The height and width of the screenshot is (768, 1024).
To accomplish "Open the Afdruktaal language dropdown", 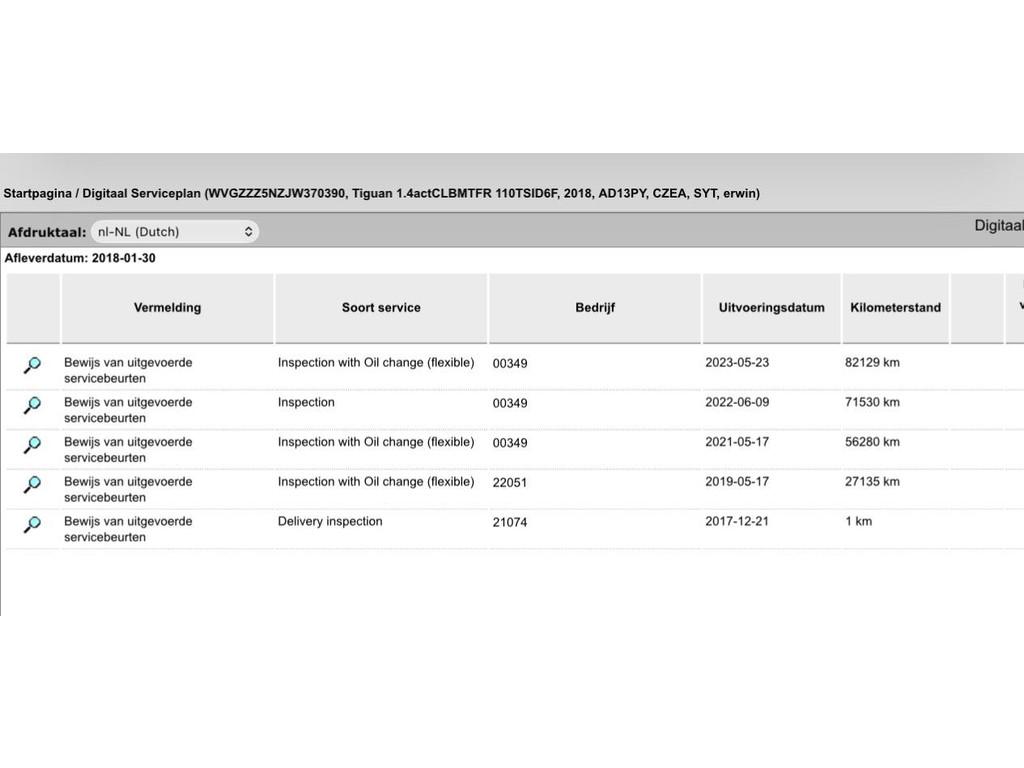I will click(x=175, y=232).
